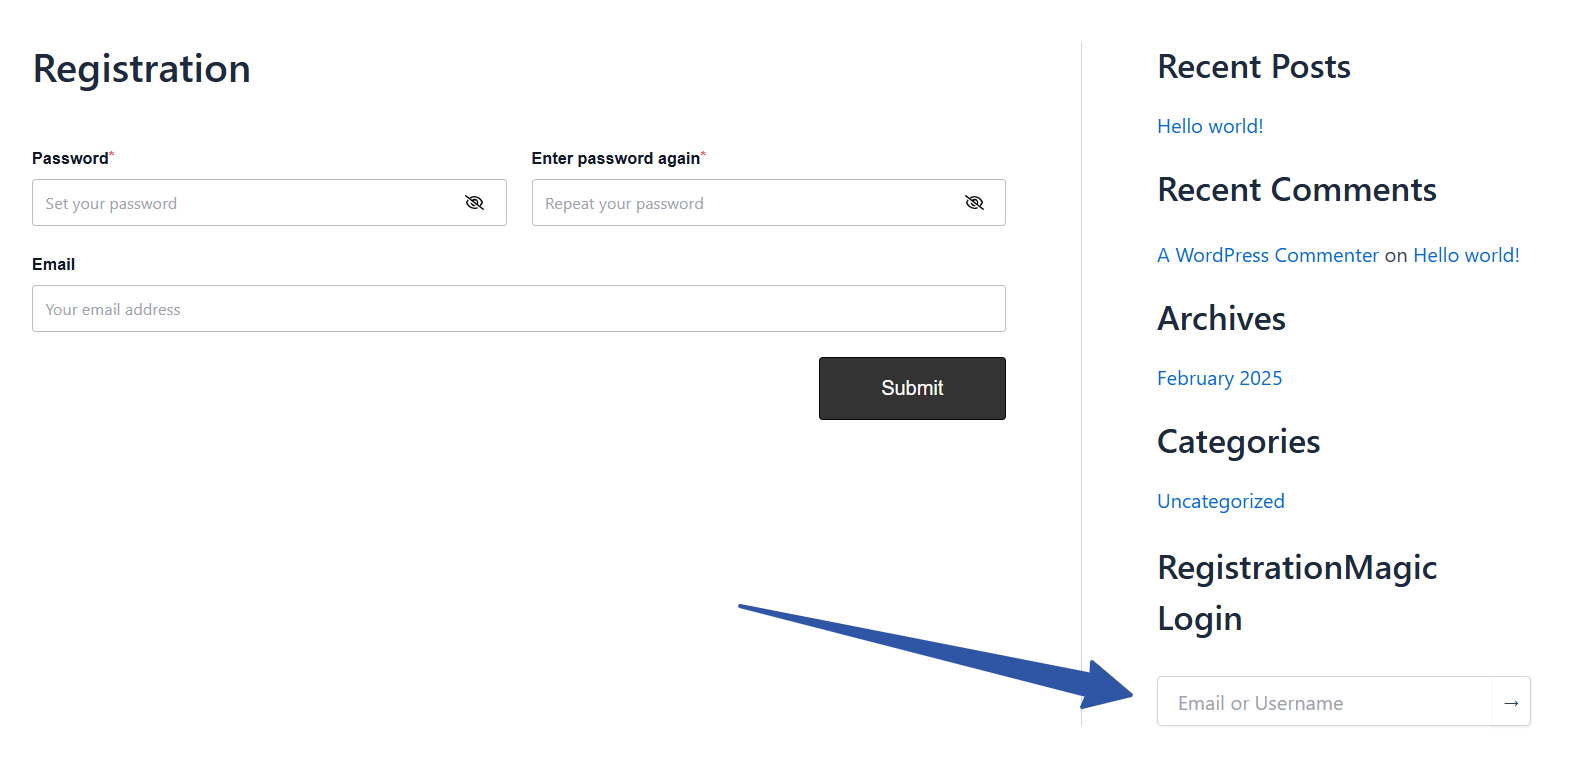
Task: Click the Repeat your password field
Action: 745,203
